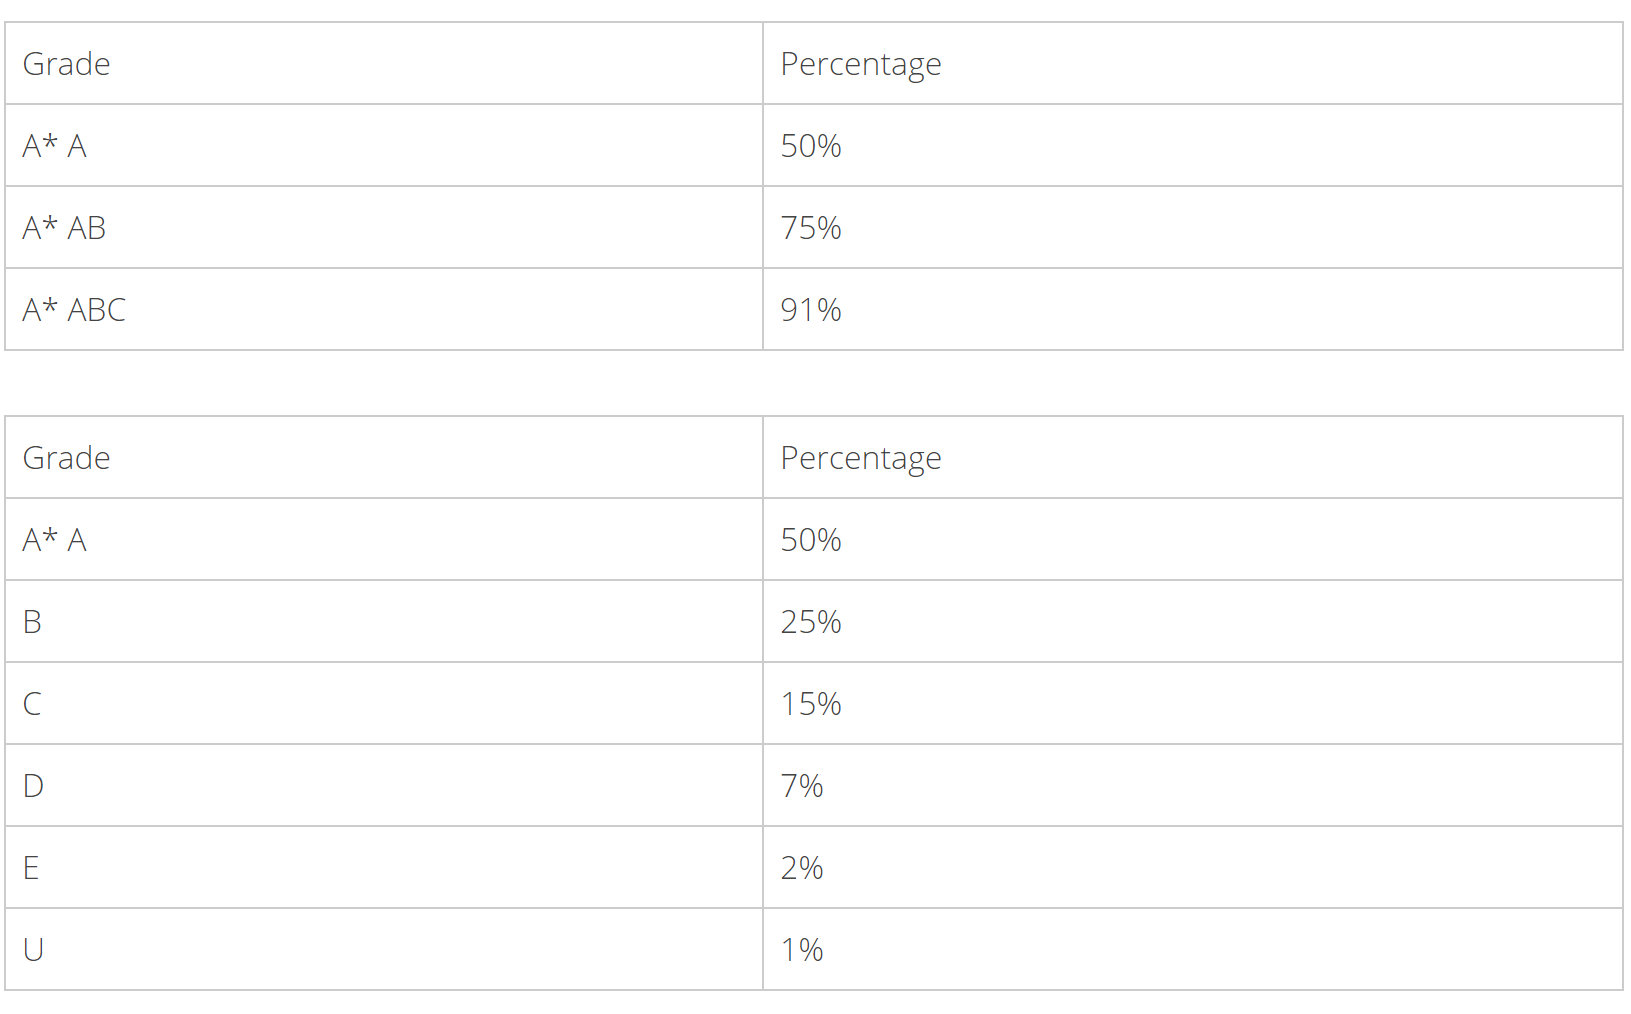The image size is (1631, 1014).
Task: Click the Percentage header in the top table
Action: [x=860, y=64]
